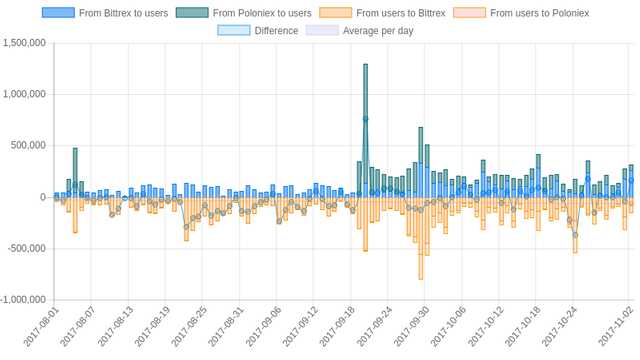Select the difference point at the chart's highest peak
This screenshot has height=360, width=640.
click(x=365, y=119)
